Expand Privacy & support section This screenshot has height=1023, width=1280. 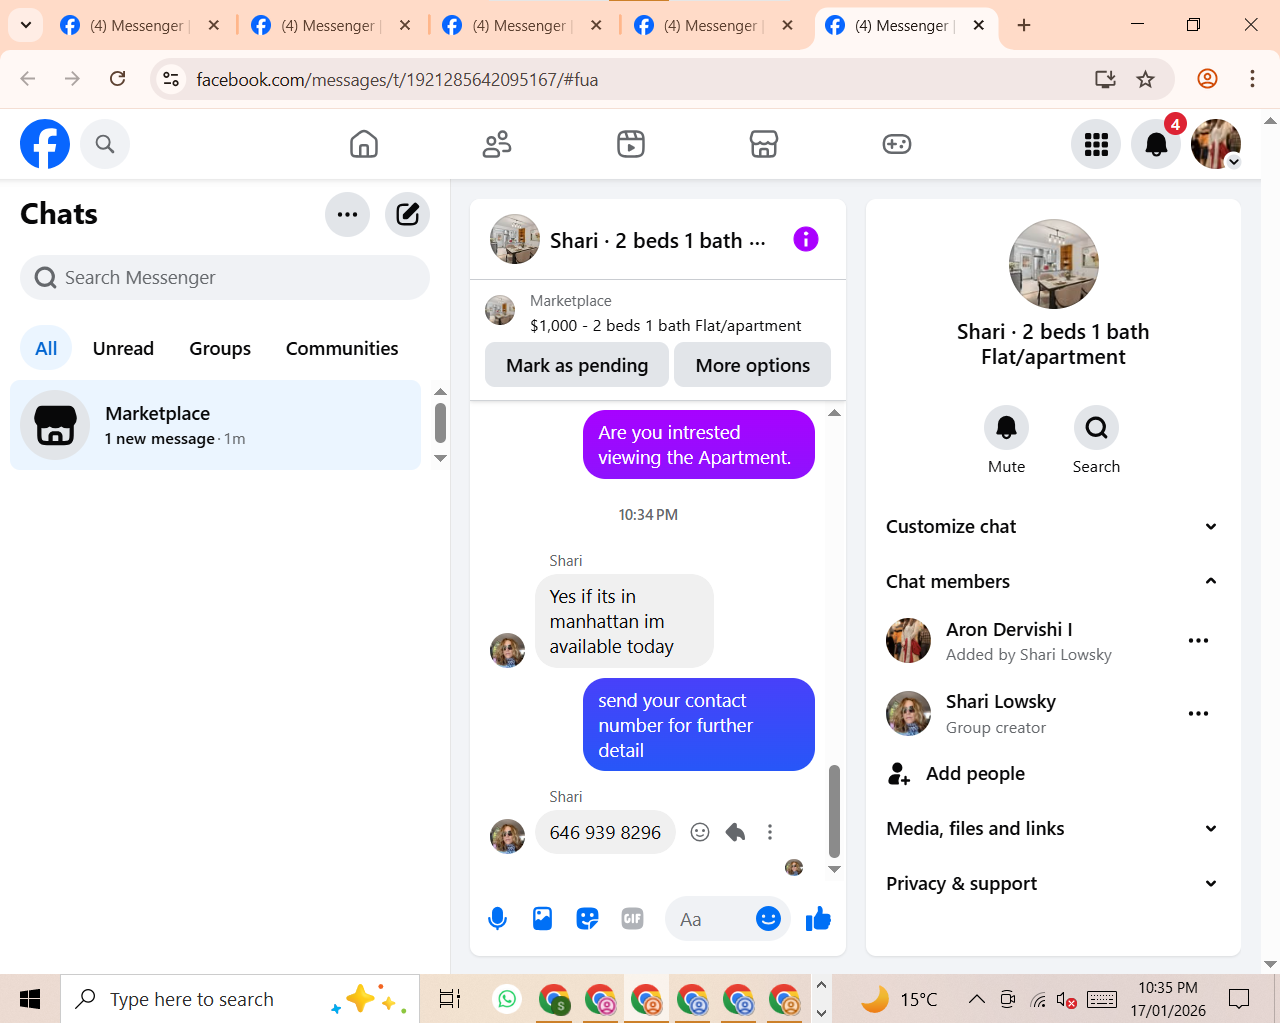point(1052,884)
